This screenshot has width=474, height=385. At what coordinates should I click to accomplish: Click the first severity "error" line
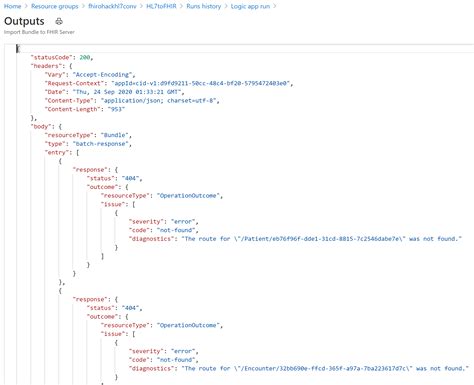tap(163, 222)
